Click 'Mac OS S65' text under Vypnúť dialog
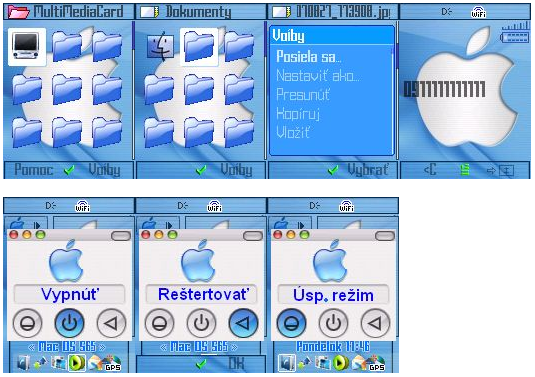Image resolution: width=535 pixels, height=377 pixels. 67,347
